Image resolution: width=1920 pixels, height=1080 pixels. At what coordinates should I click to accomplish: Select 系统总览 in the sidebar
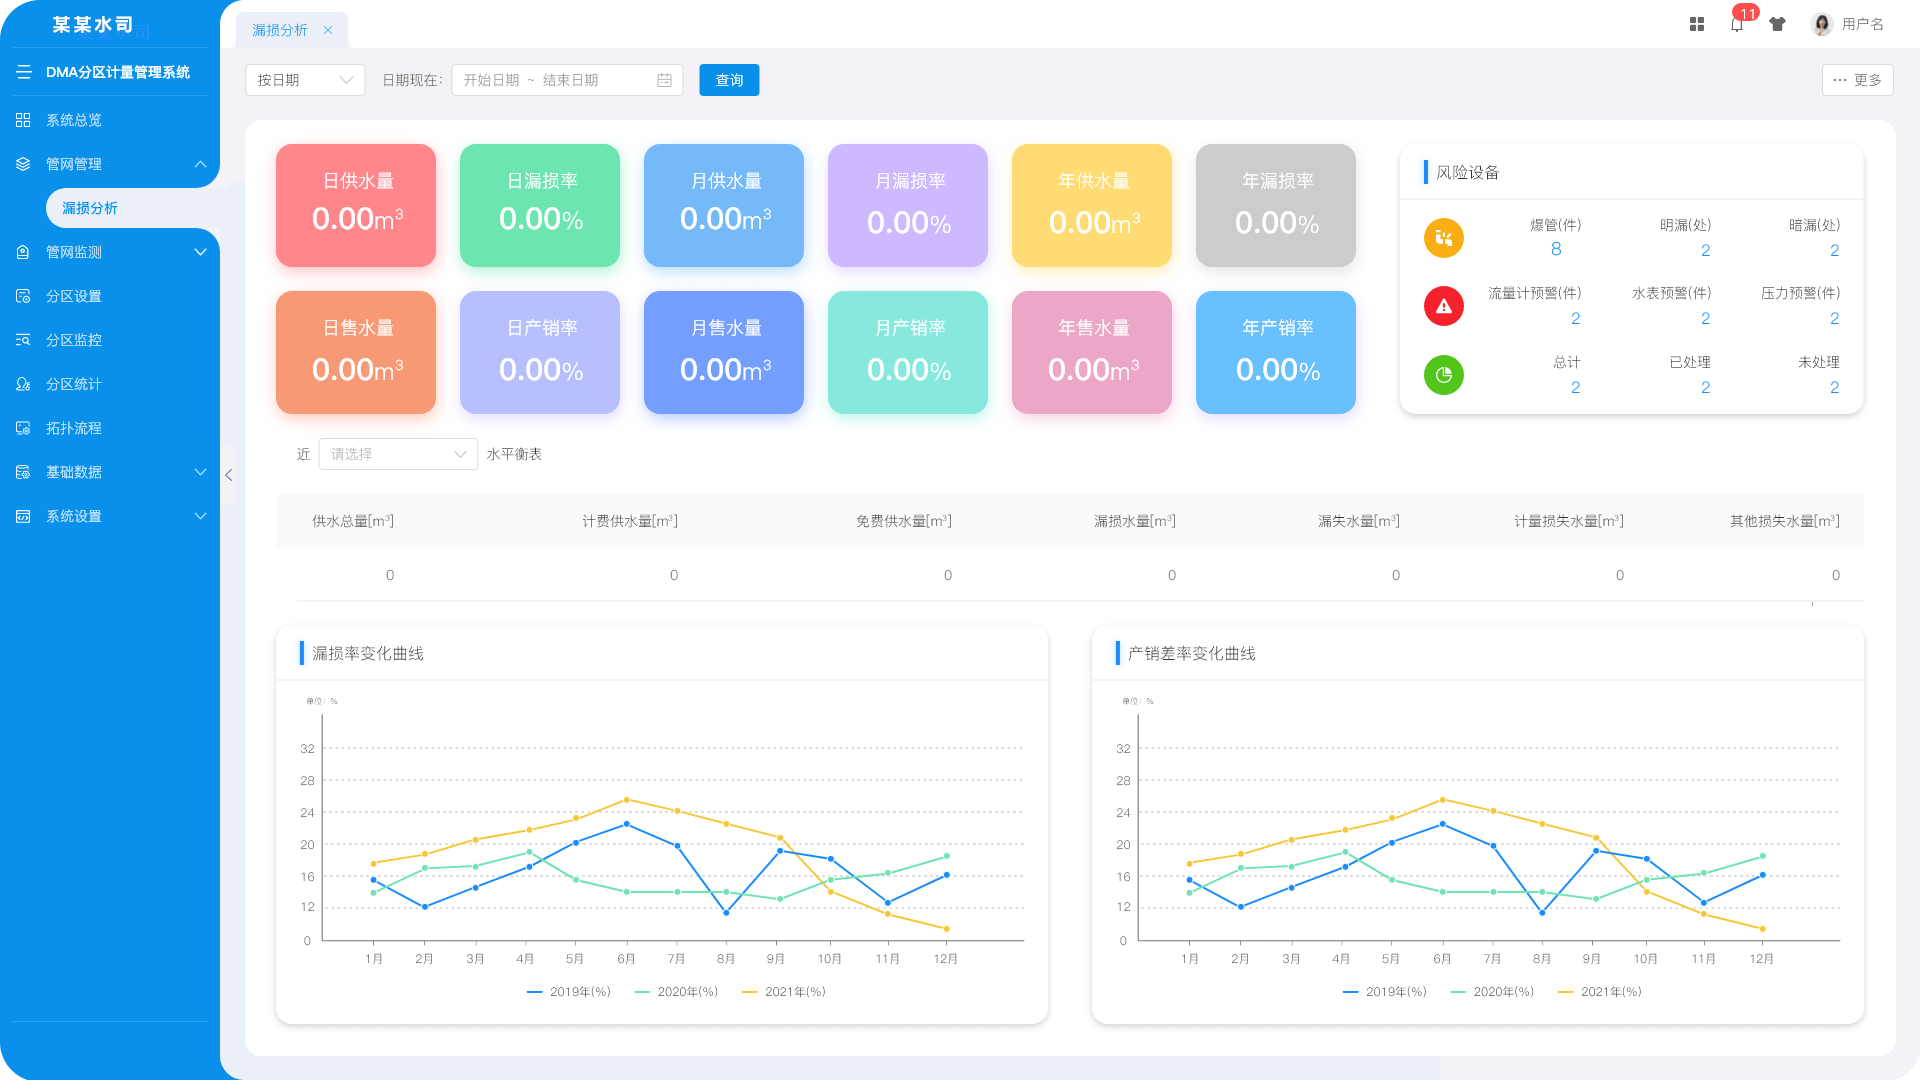[110, 120]
